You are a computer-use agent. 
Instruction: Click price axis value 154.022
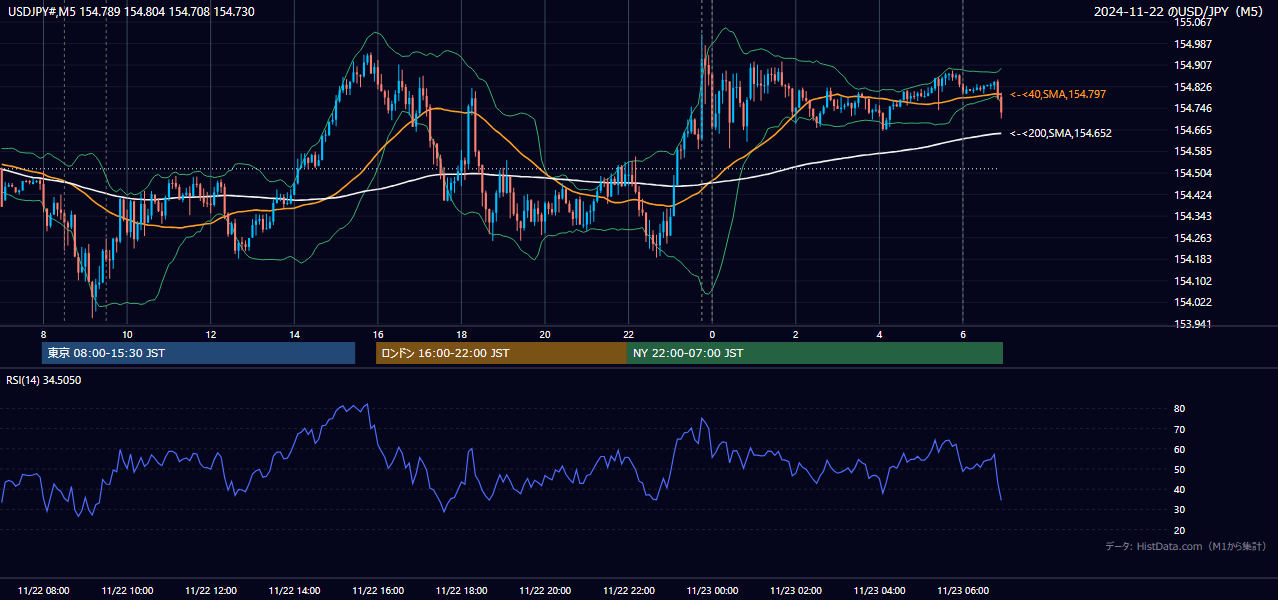click(1192, 303)
